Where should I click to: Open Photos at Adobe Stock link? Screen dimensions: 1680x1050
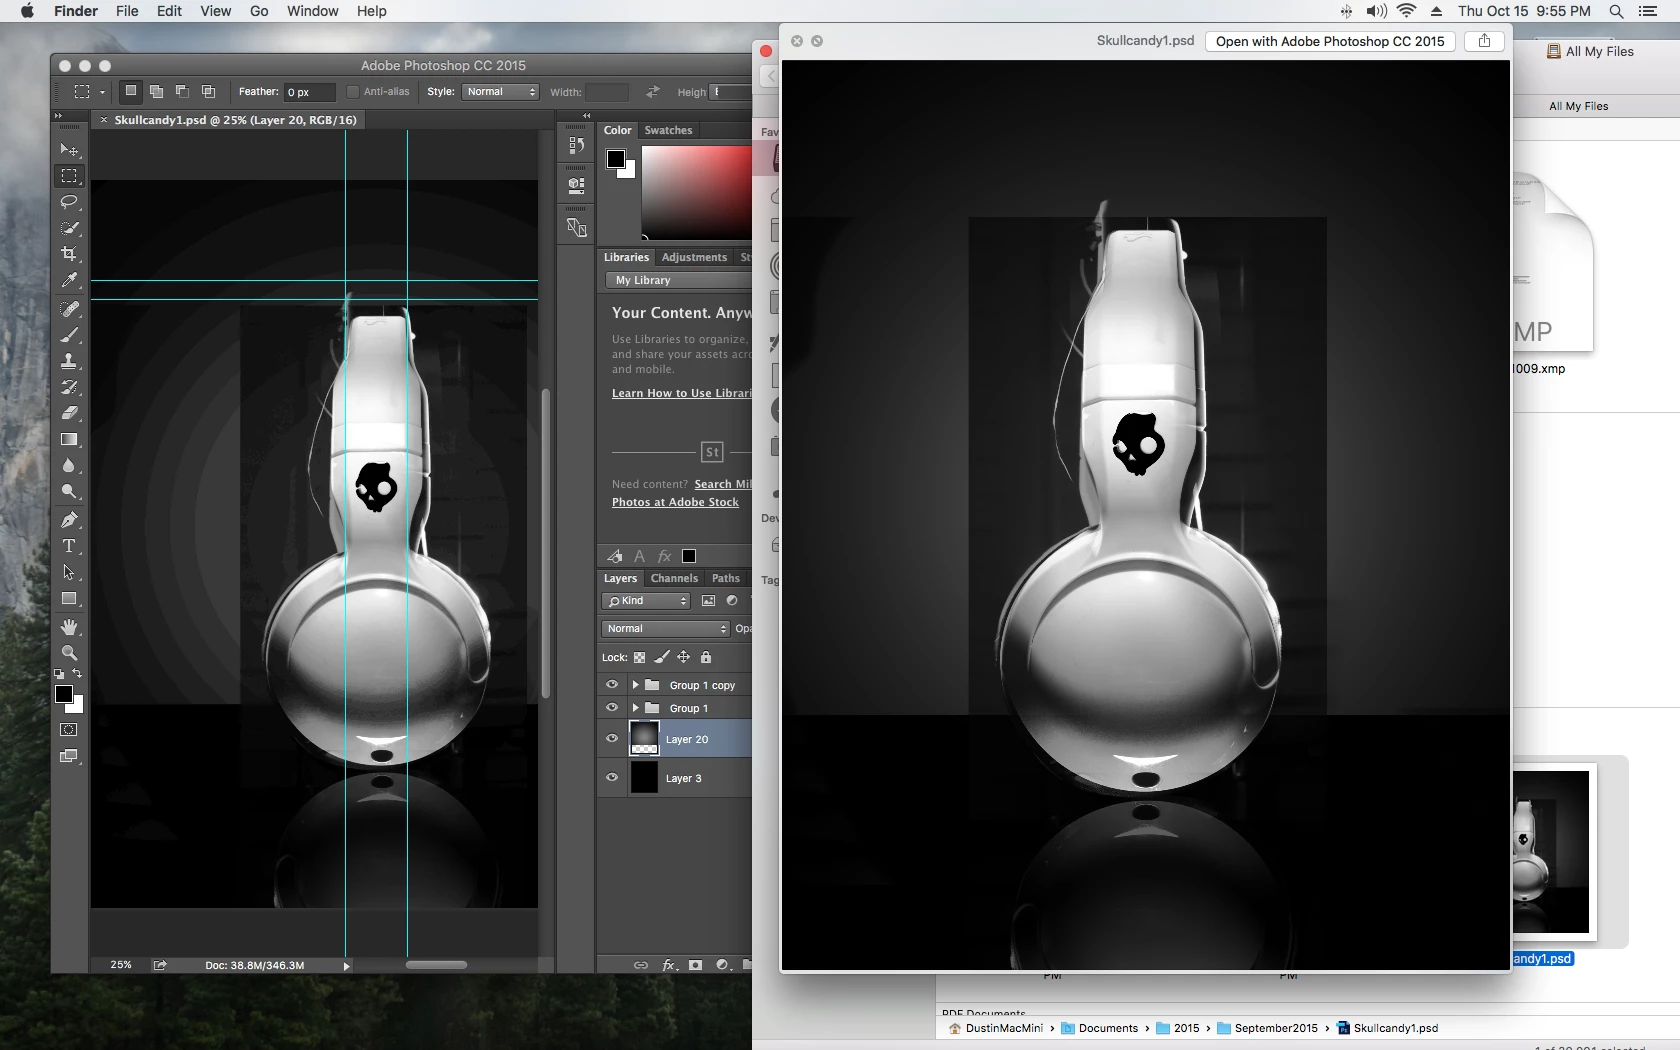pos(675,502)
